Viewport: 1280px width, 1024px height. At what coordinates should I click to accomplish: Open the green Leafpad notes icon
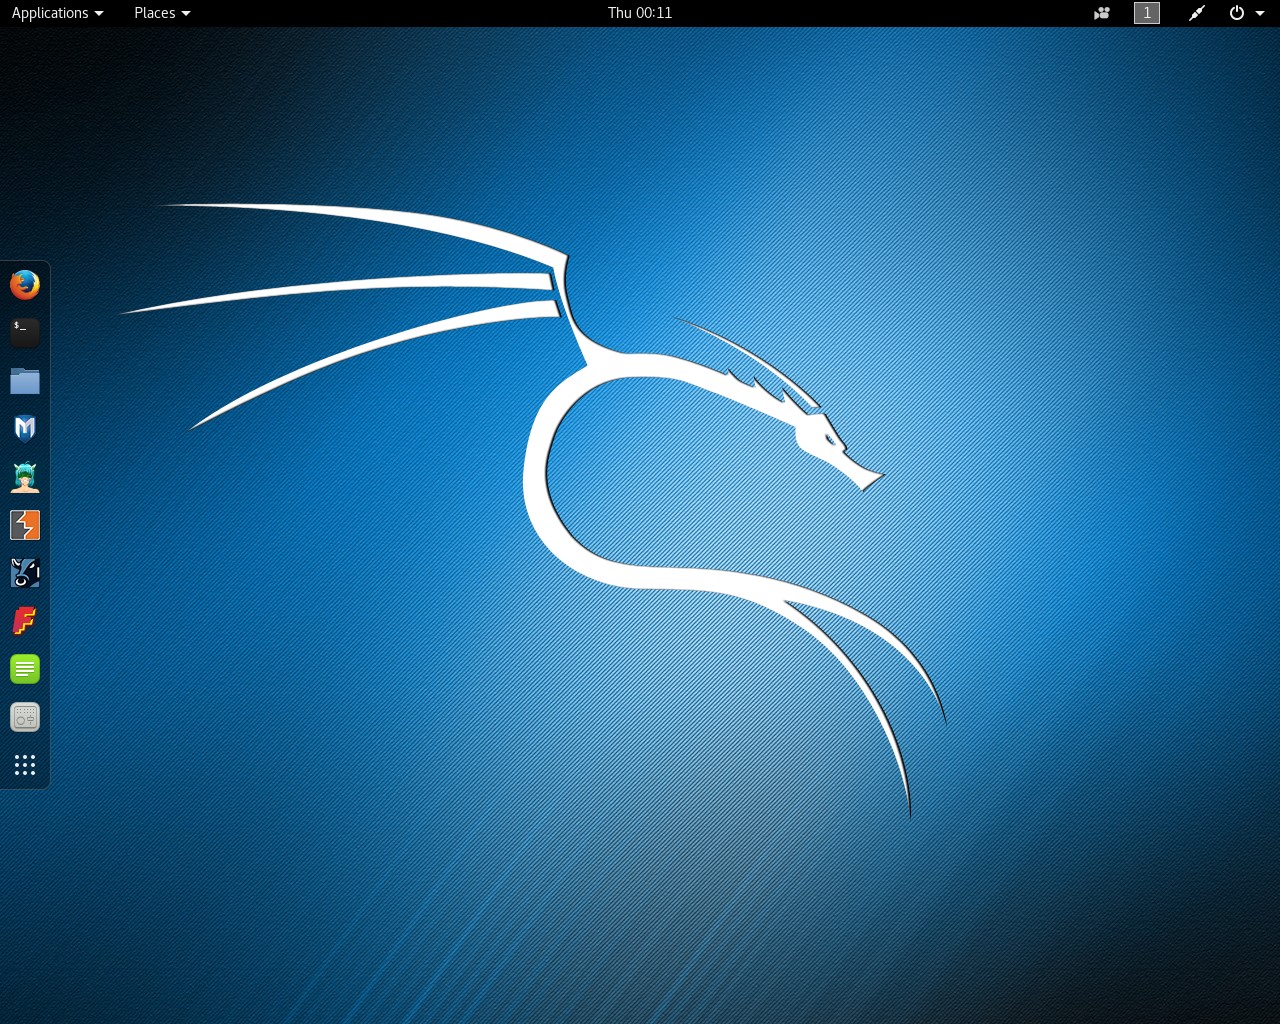pos(25,669)
